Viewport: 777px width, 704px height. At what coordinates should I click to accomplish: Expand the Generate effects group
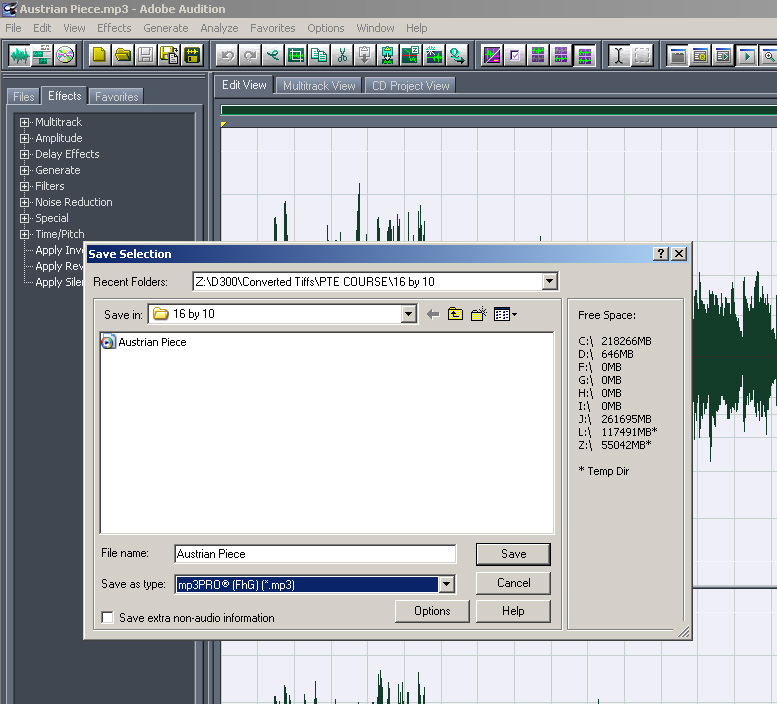(x=24, y=170)
